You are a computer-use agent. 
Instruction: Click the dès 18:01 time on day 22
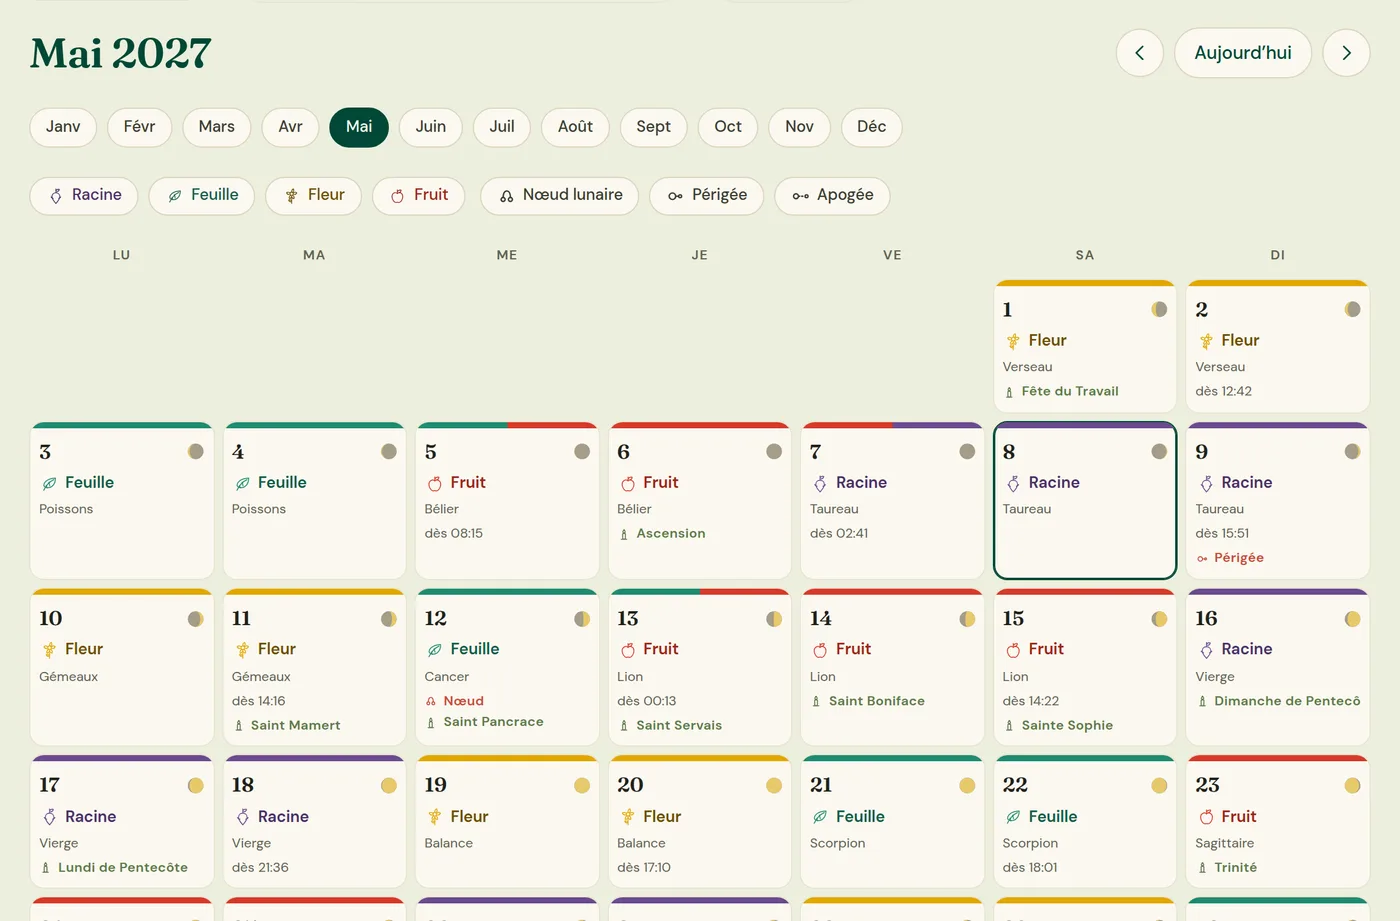coord(1030,868)
